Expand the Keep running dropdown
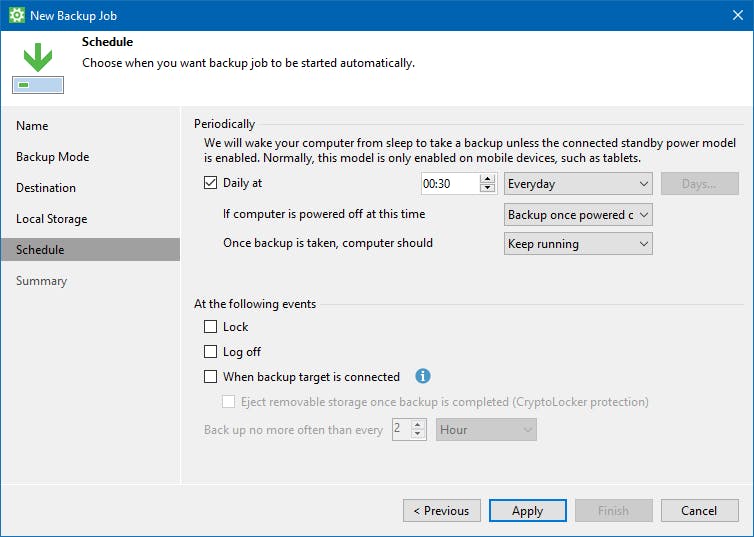The height and width of the screenshot is (537, 754). [x=578, y=244]
